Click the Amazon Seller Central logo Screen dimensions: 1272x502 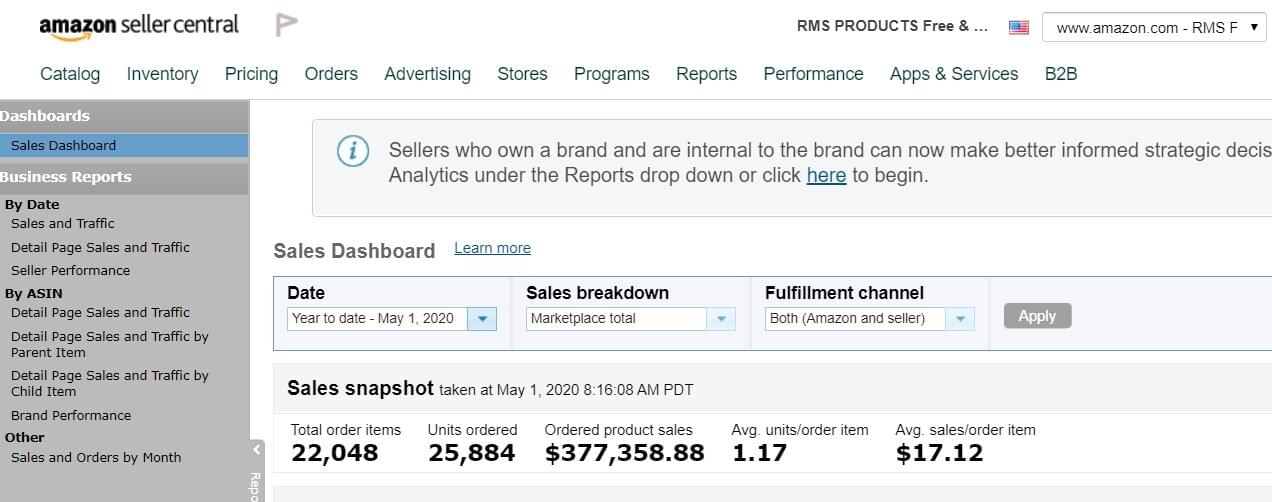click(139, 26)
